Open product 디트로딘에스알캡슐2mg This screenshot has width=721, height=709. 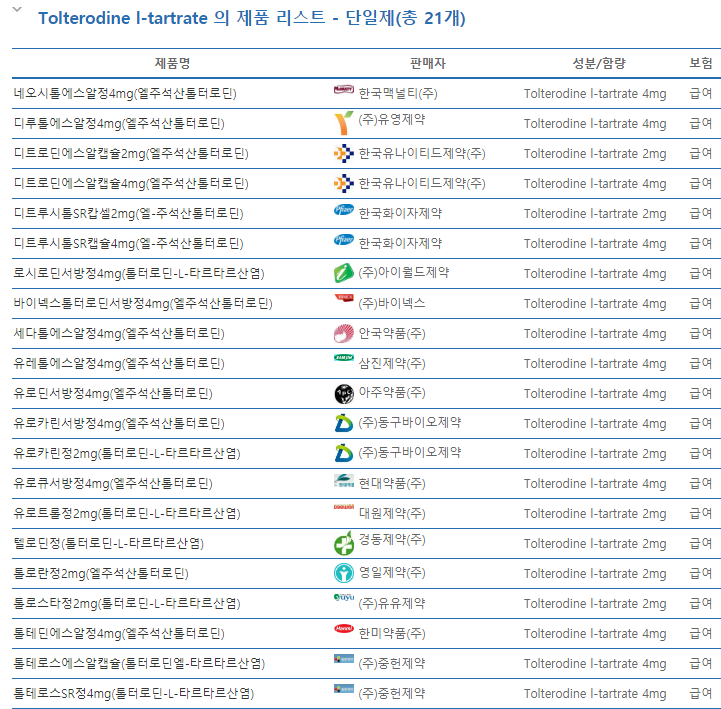pos(131,154)
